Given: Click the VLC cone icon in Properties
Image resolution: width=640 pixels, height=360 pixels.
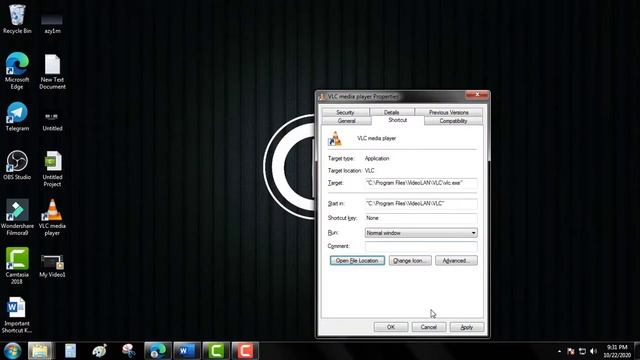Looking at the screenshot, I should click(335, 139).
